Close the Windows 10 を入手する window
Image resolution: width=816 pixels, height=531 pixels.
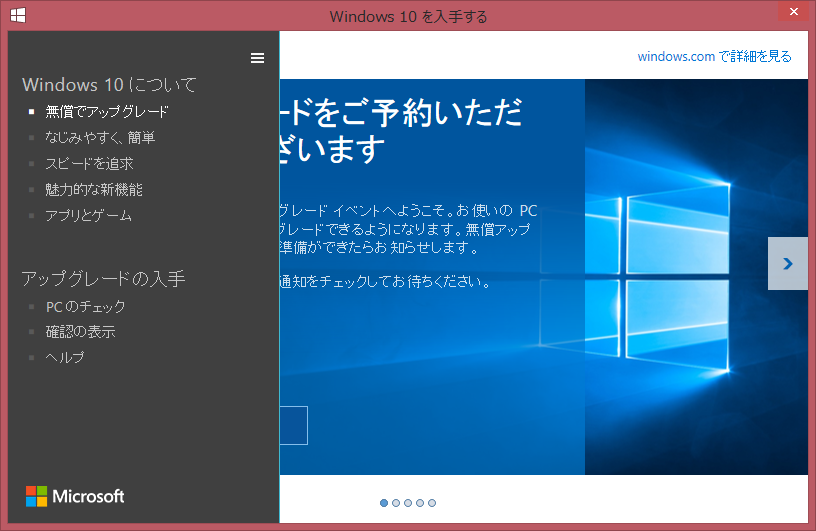tap(794, 11)
